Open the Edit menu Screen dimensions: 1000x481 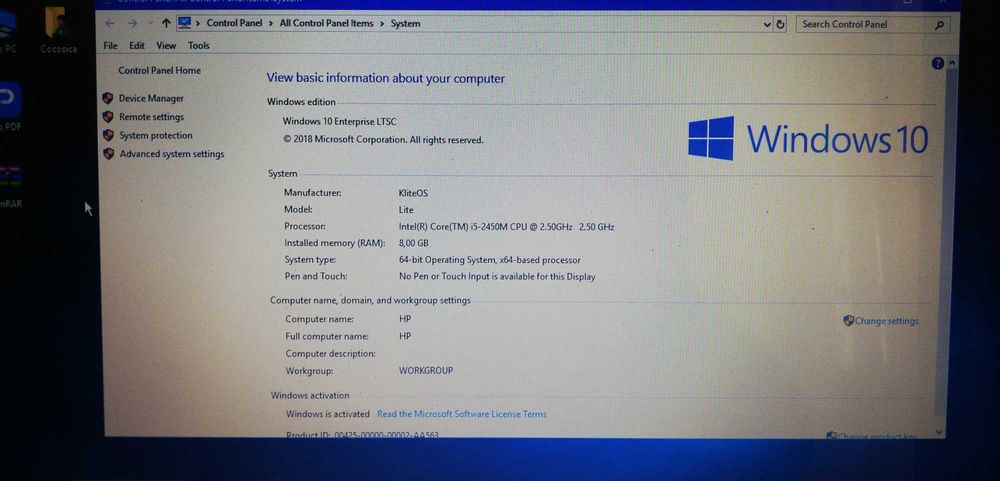pos(136,45)
